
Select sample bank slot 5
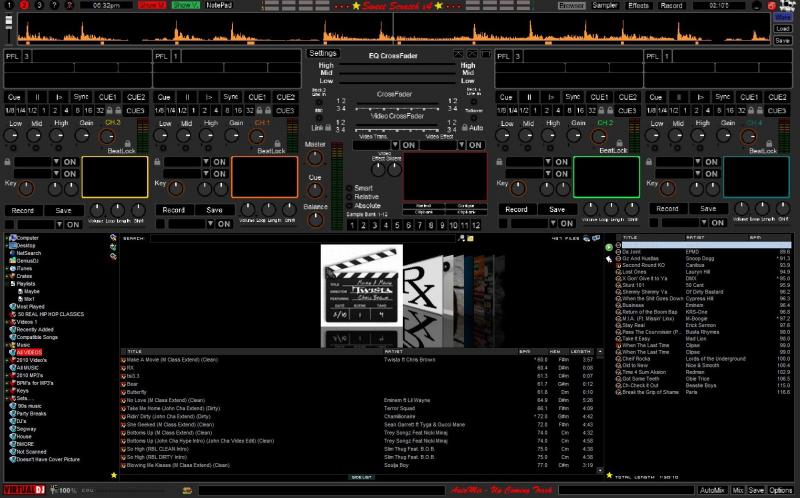tap(397, 225)
